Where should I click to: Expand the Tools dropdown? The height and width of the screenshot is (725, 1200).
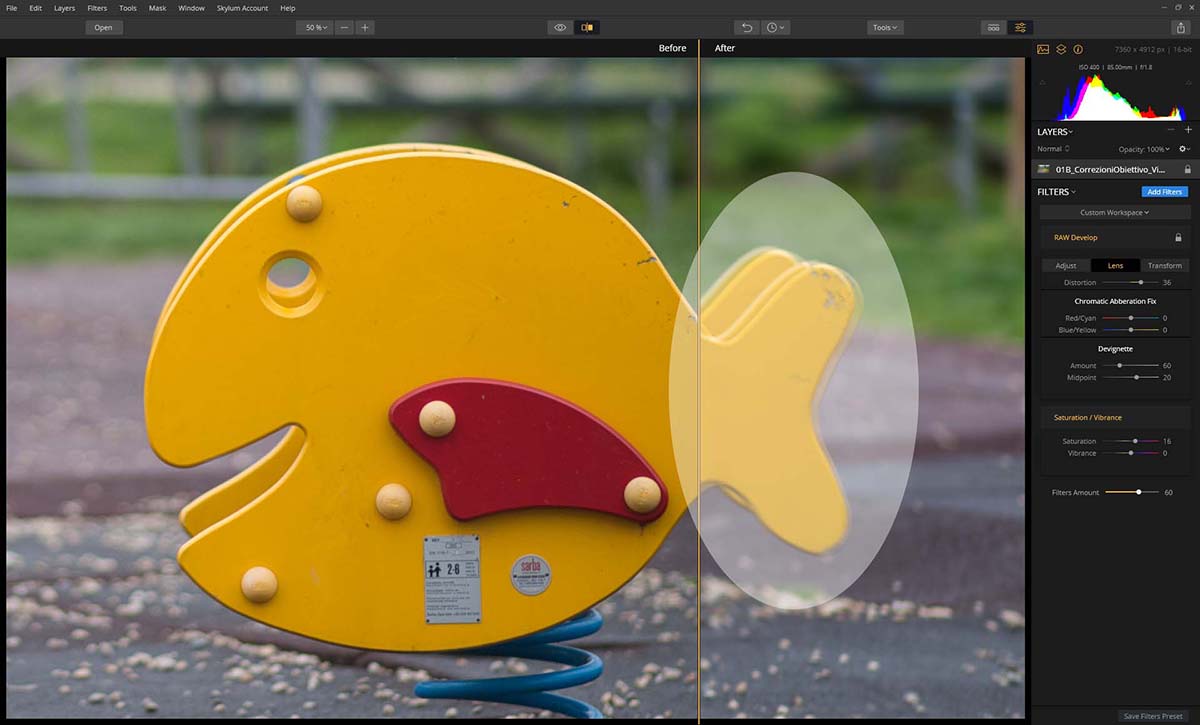[885, 27]
